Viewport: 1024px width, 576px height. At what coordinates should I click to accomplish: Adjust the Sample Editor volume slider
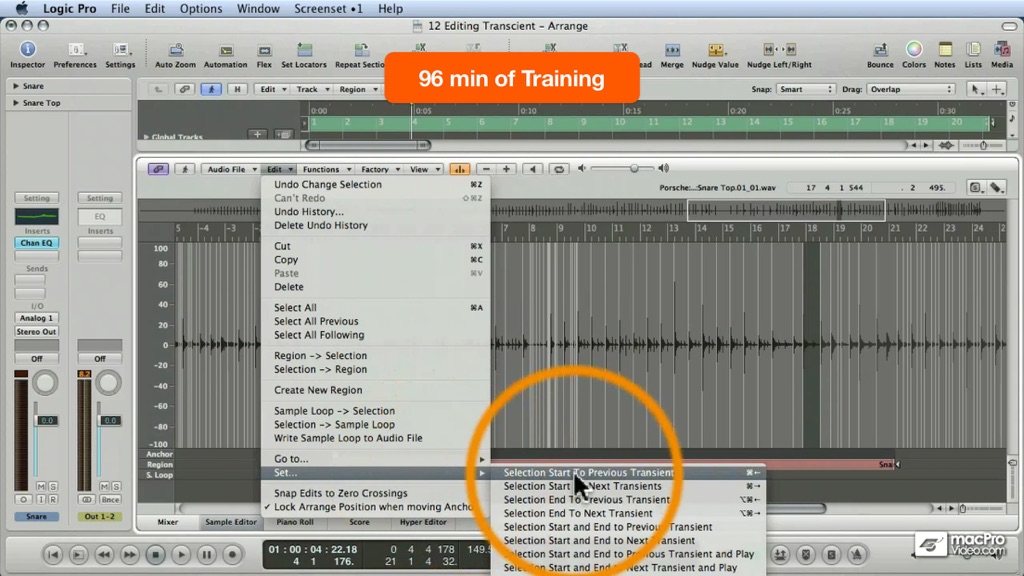point(622,168)
